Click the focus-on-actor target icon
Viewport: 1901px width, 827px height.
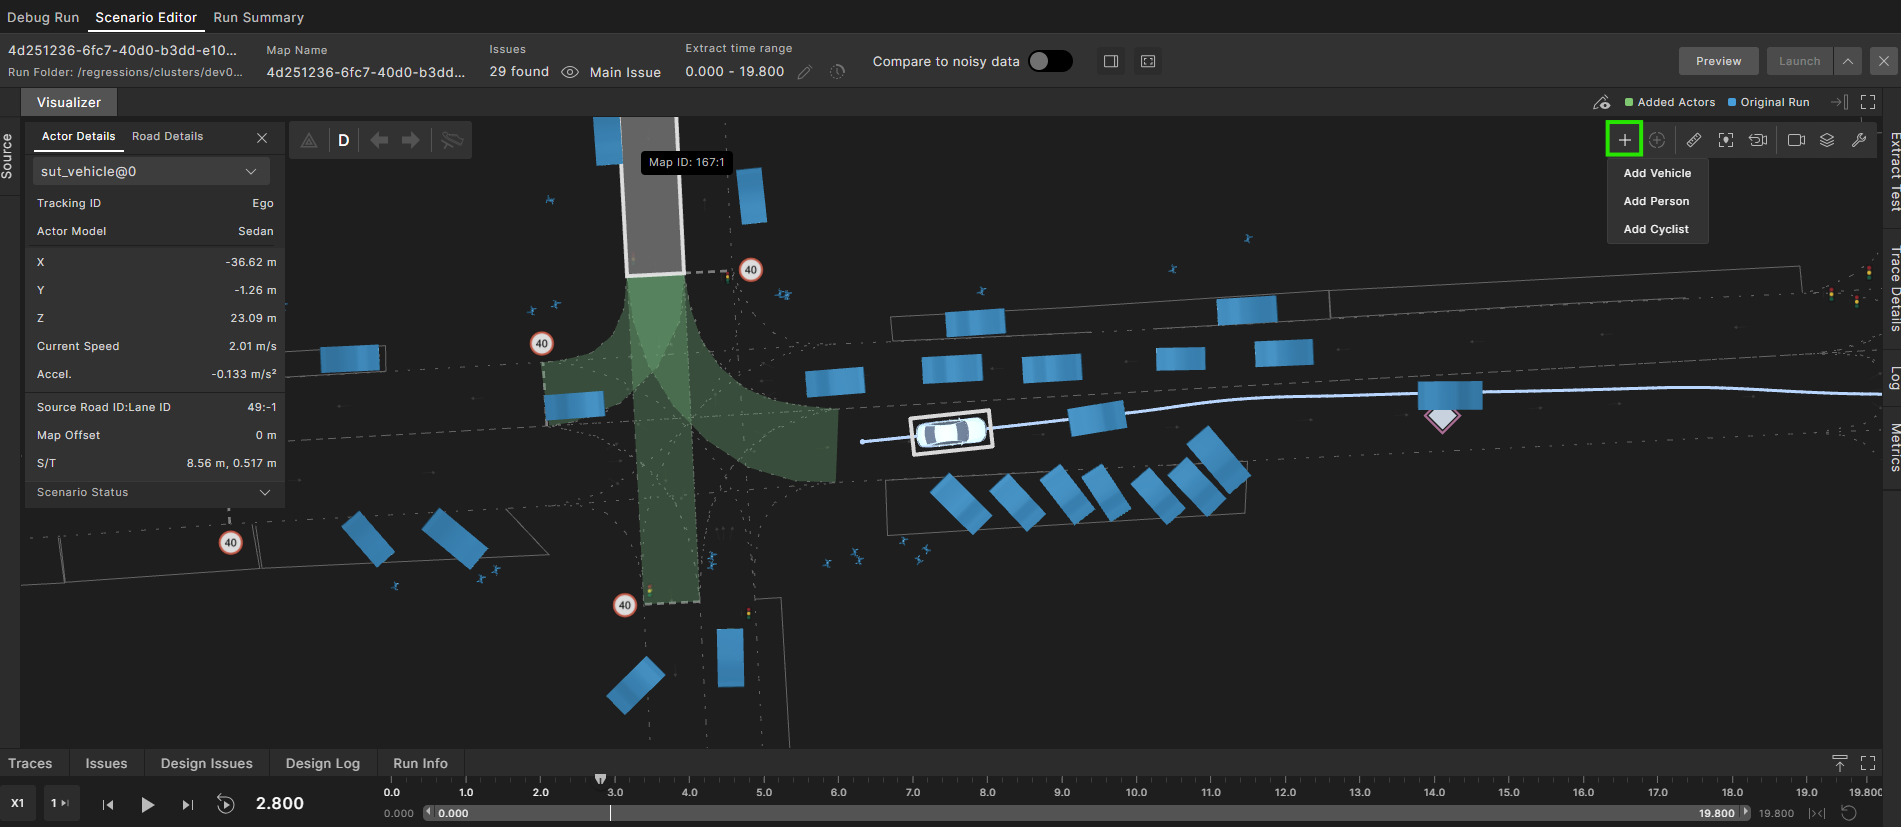(x=1726, y=140)
